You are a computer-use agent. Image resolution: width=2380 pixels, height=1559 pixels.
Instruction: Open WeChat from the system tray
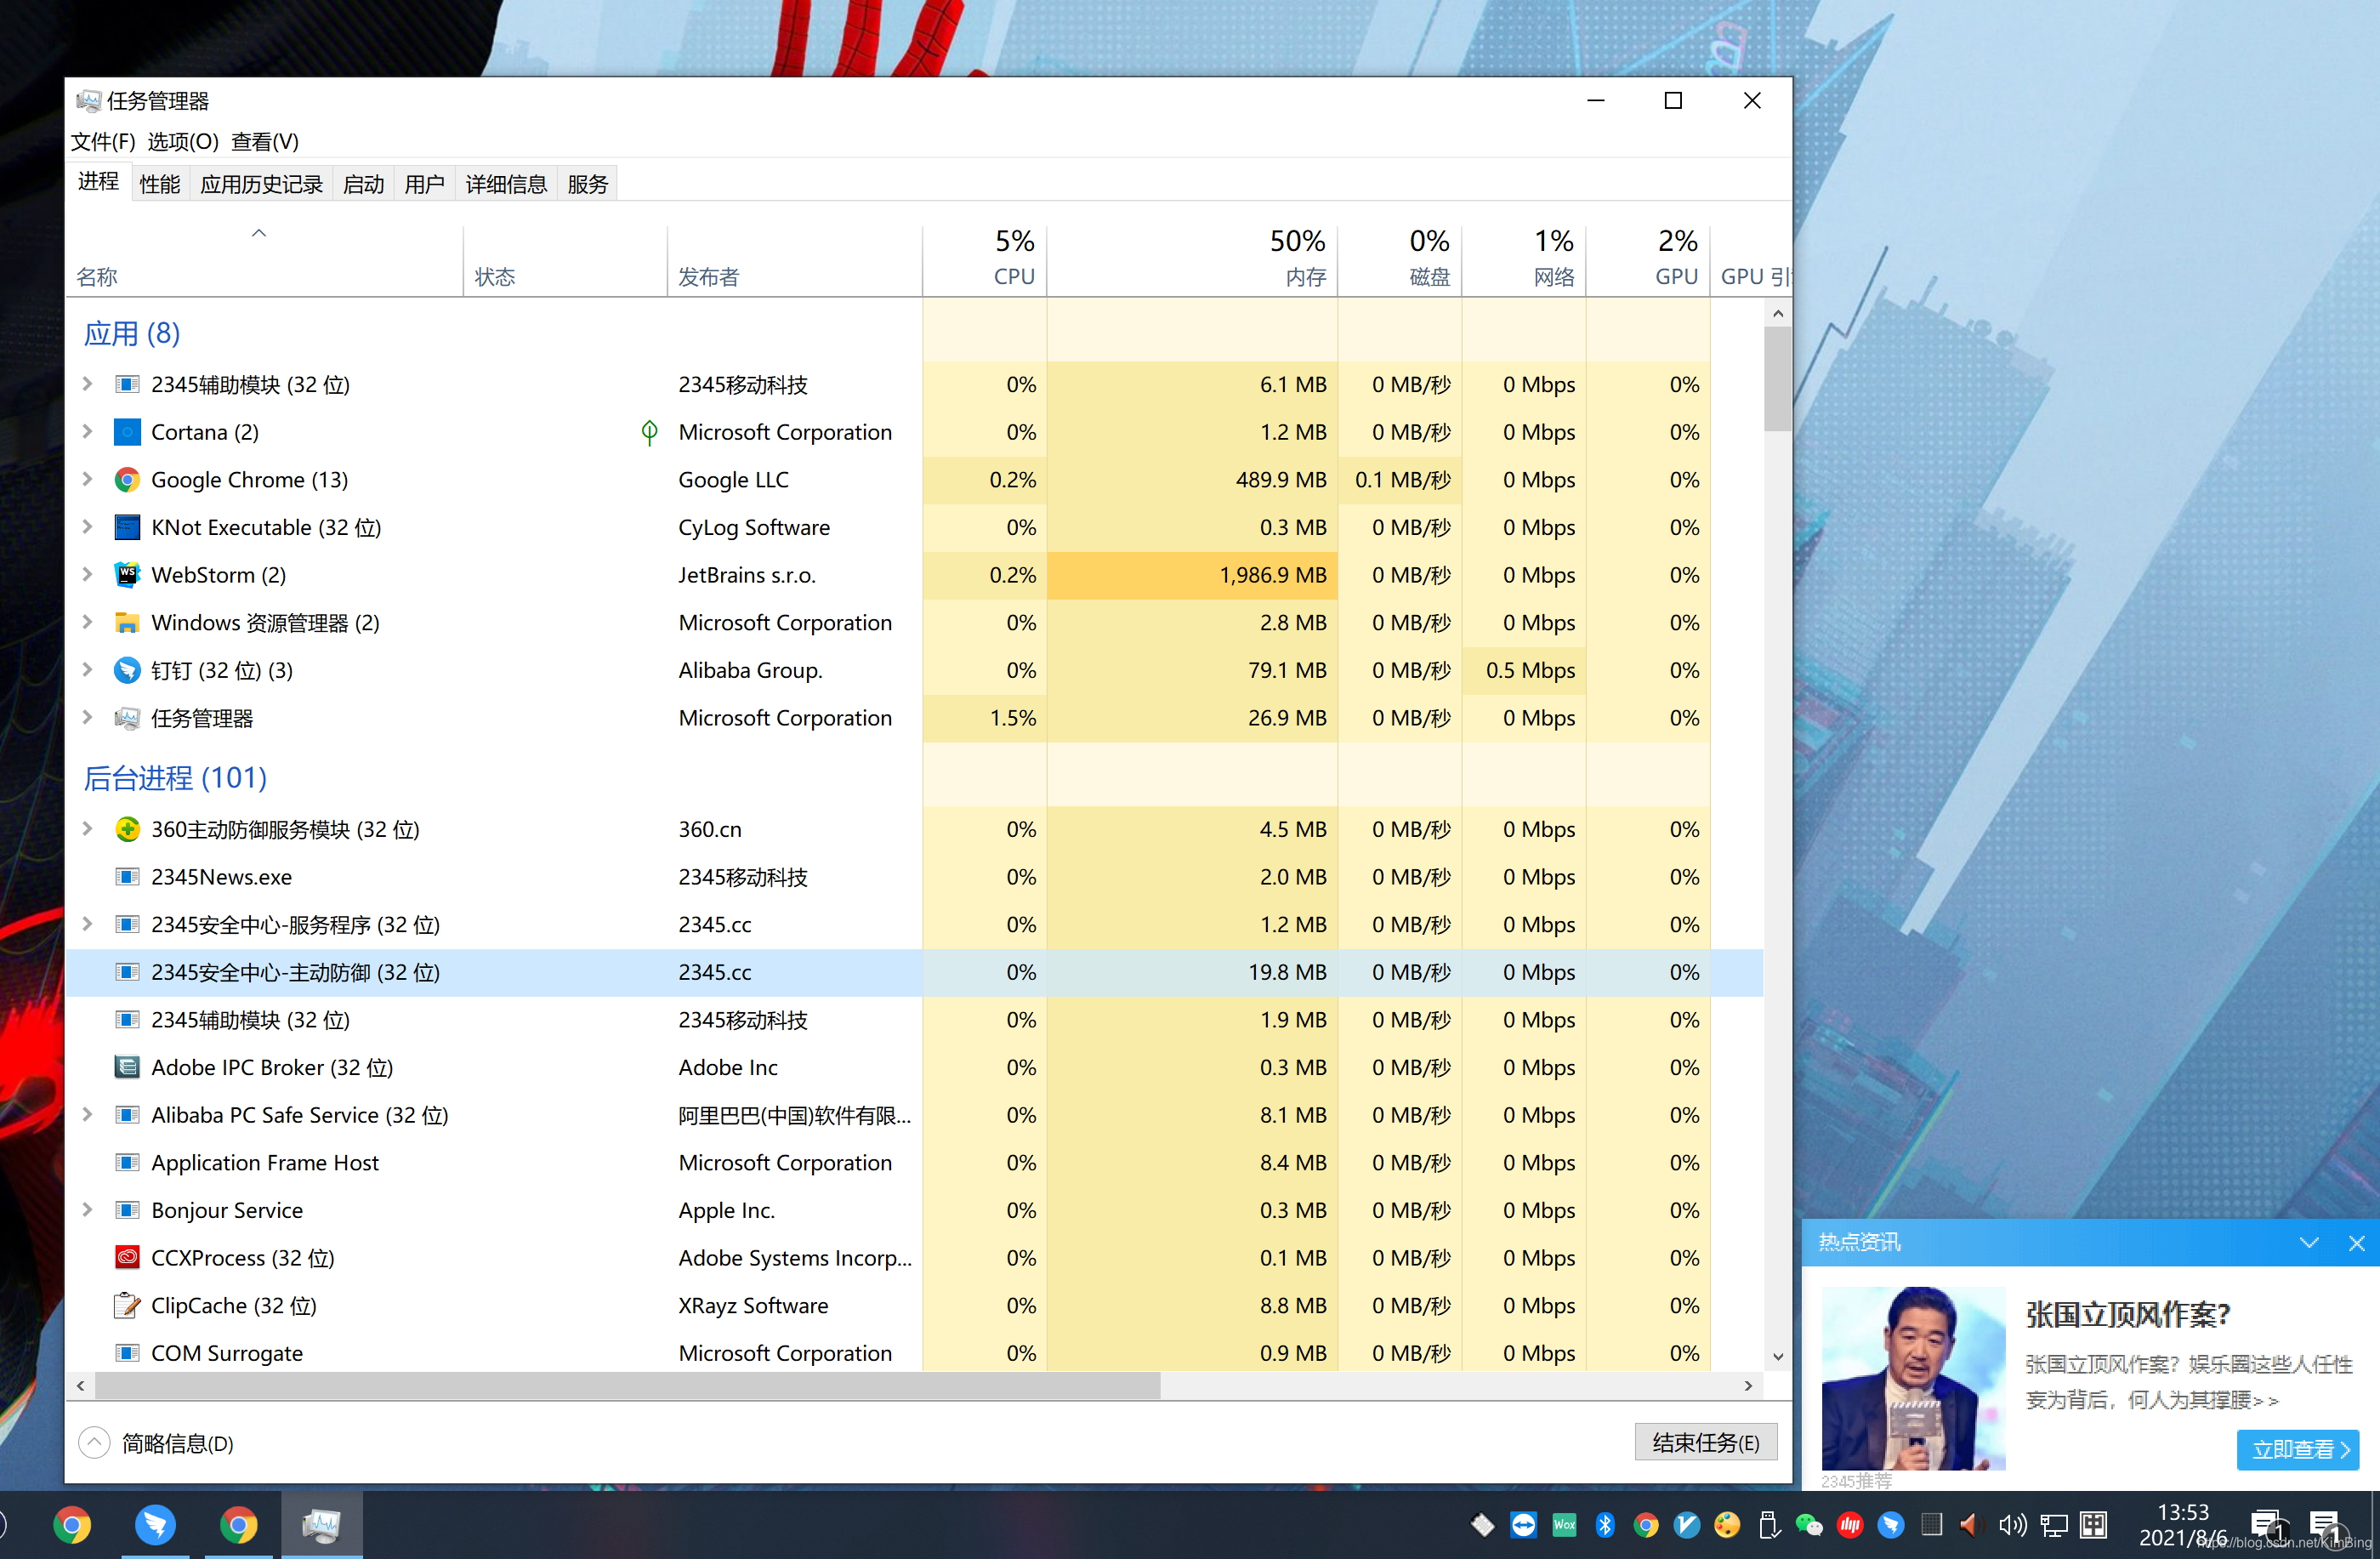click(x=1809, y=1525)
